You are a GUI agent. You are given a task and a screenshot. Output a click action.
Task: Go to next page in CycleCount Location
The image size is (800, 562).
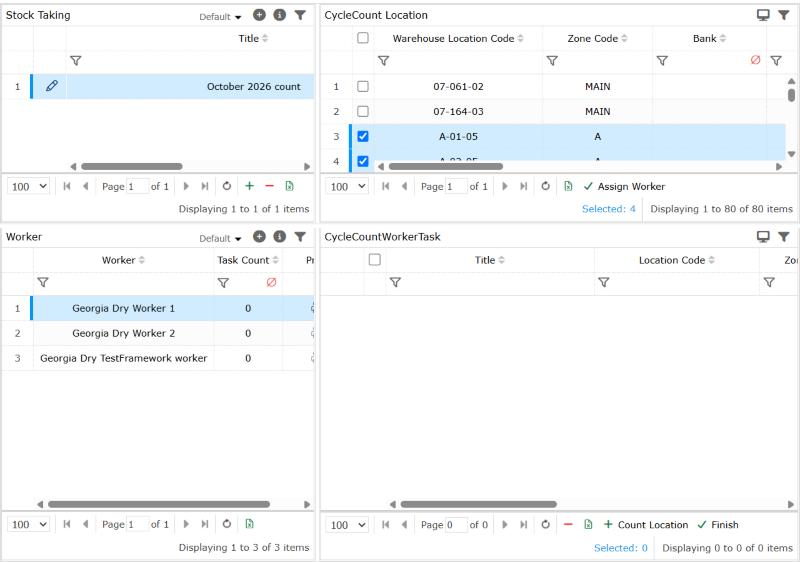click(505, 186)
